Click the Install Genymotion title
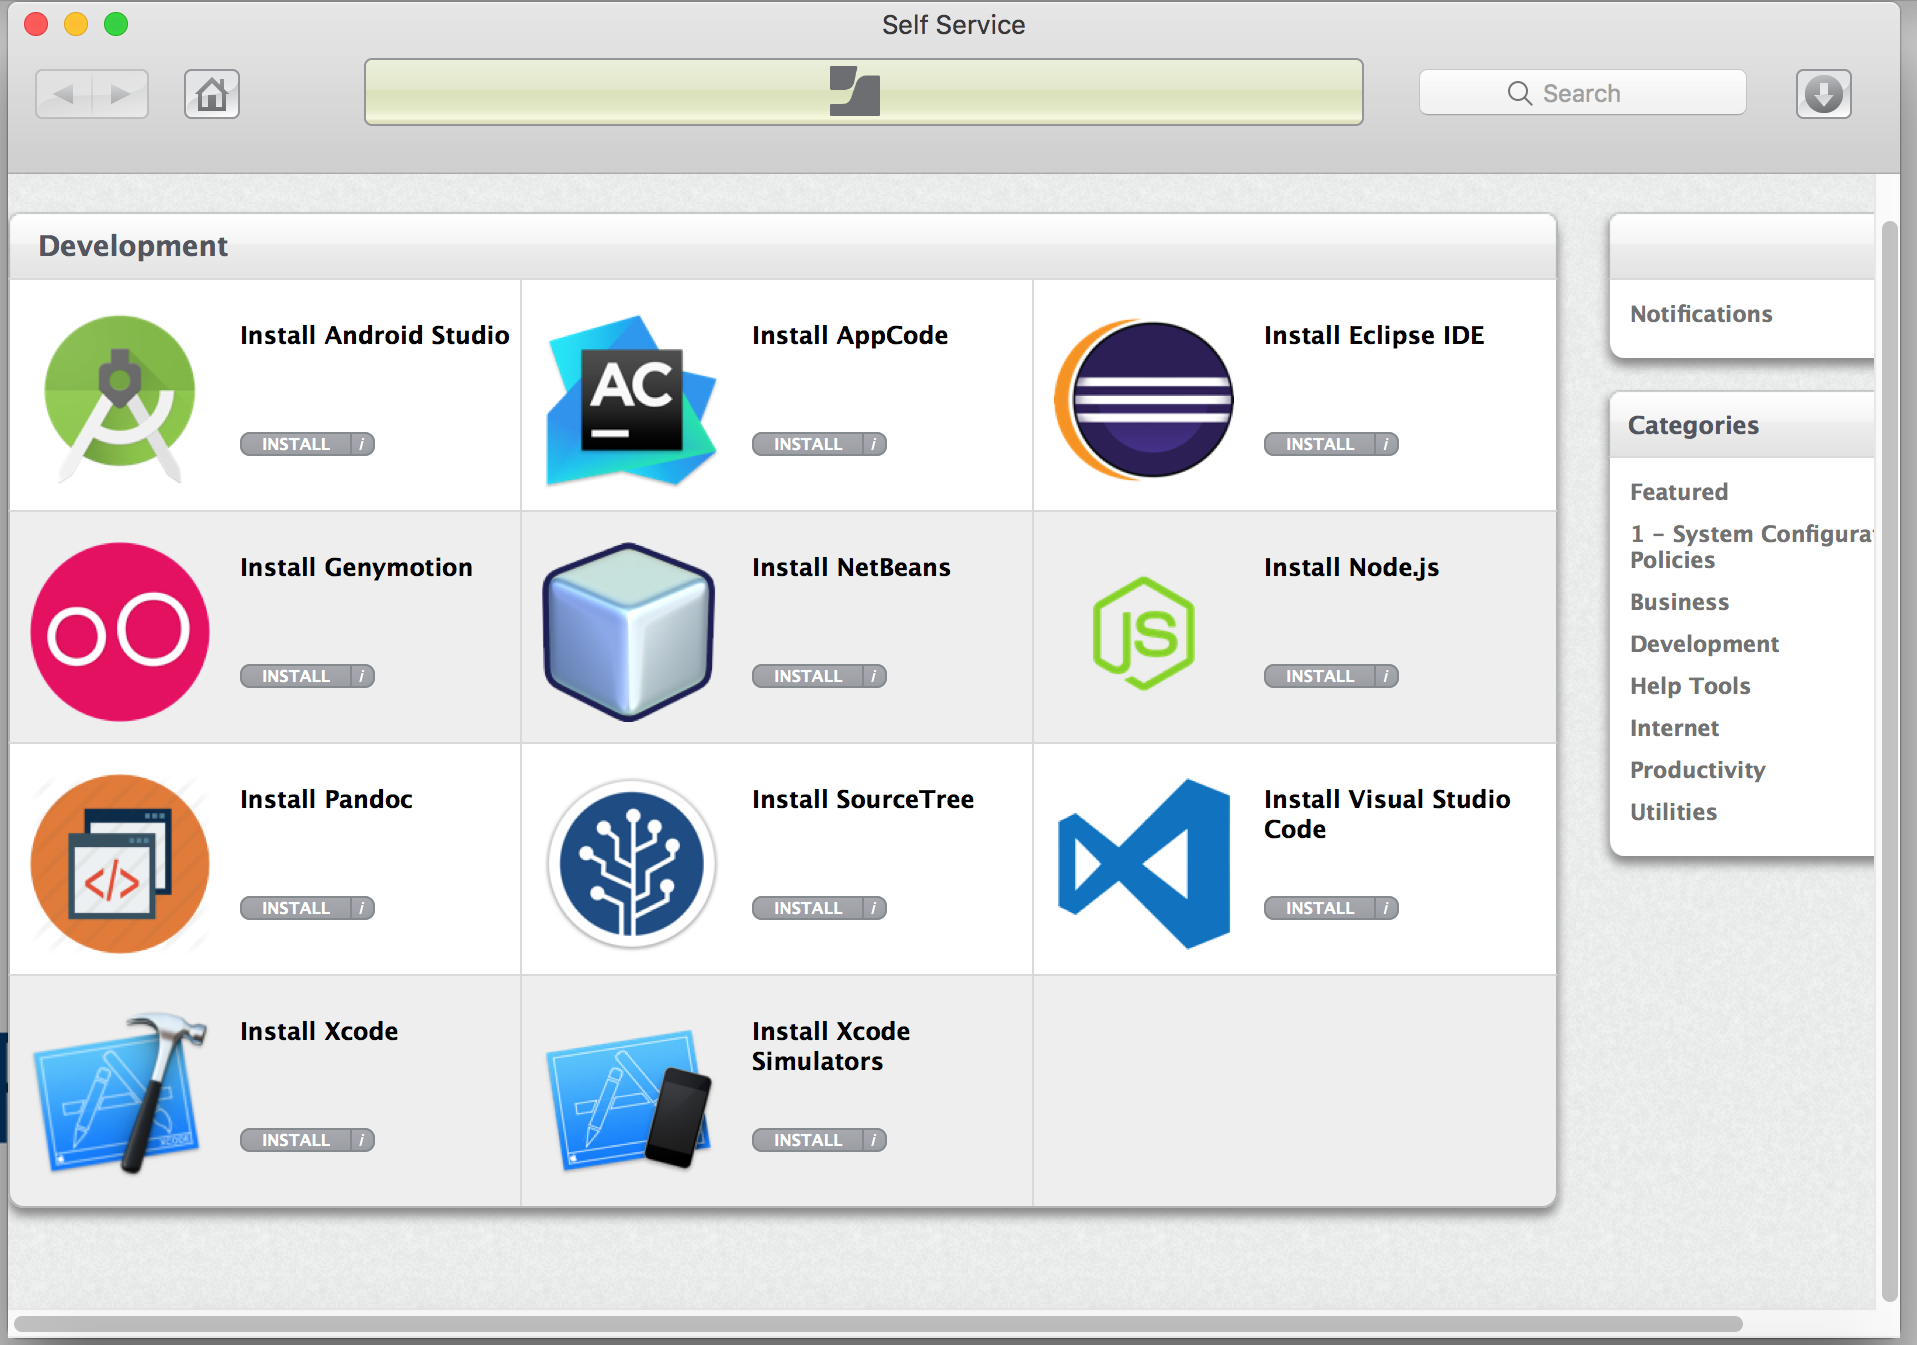Image resolution: width=1917 pixels, height=1345 pixels. 356,568
